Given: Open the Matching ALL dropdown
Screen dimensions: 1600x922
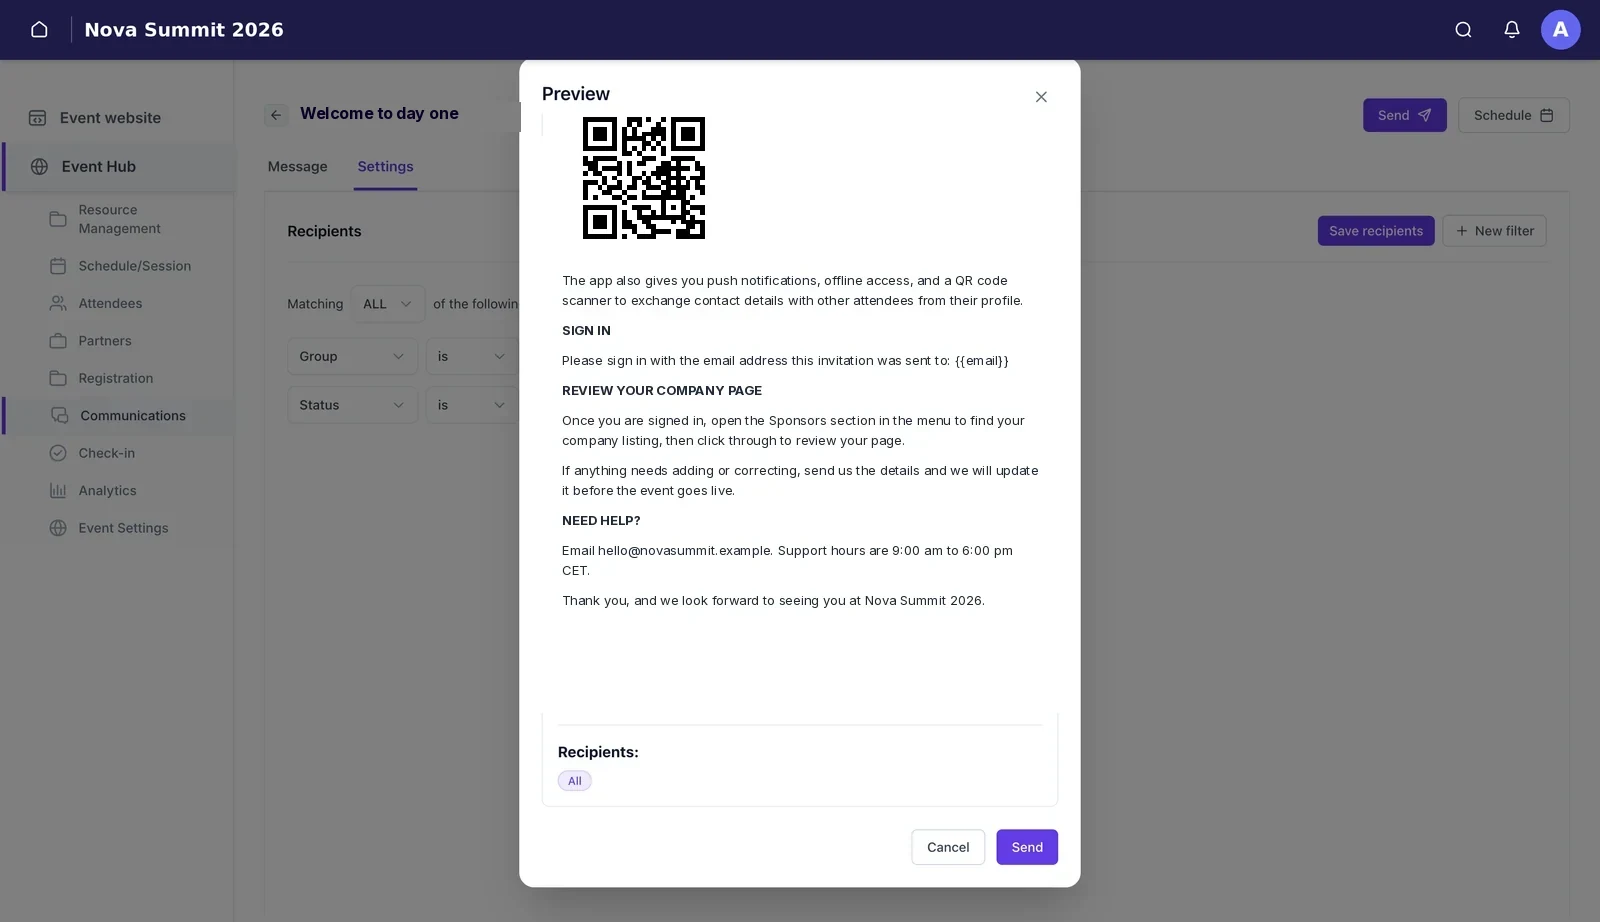Looking at the screenshot, I should (x=388, y=304).
